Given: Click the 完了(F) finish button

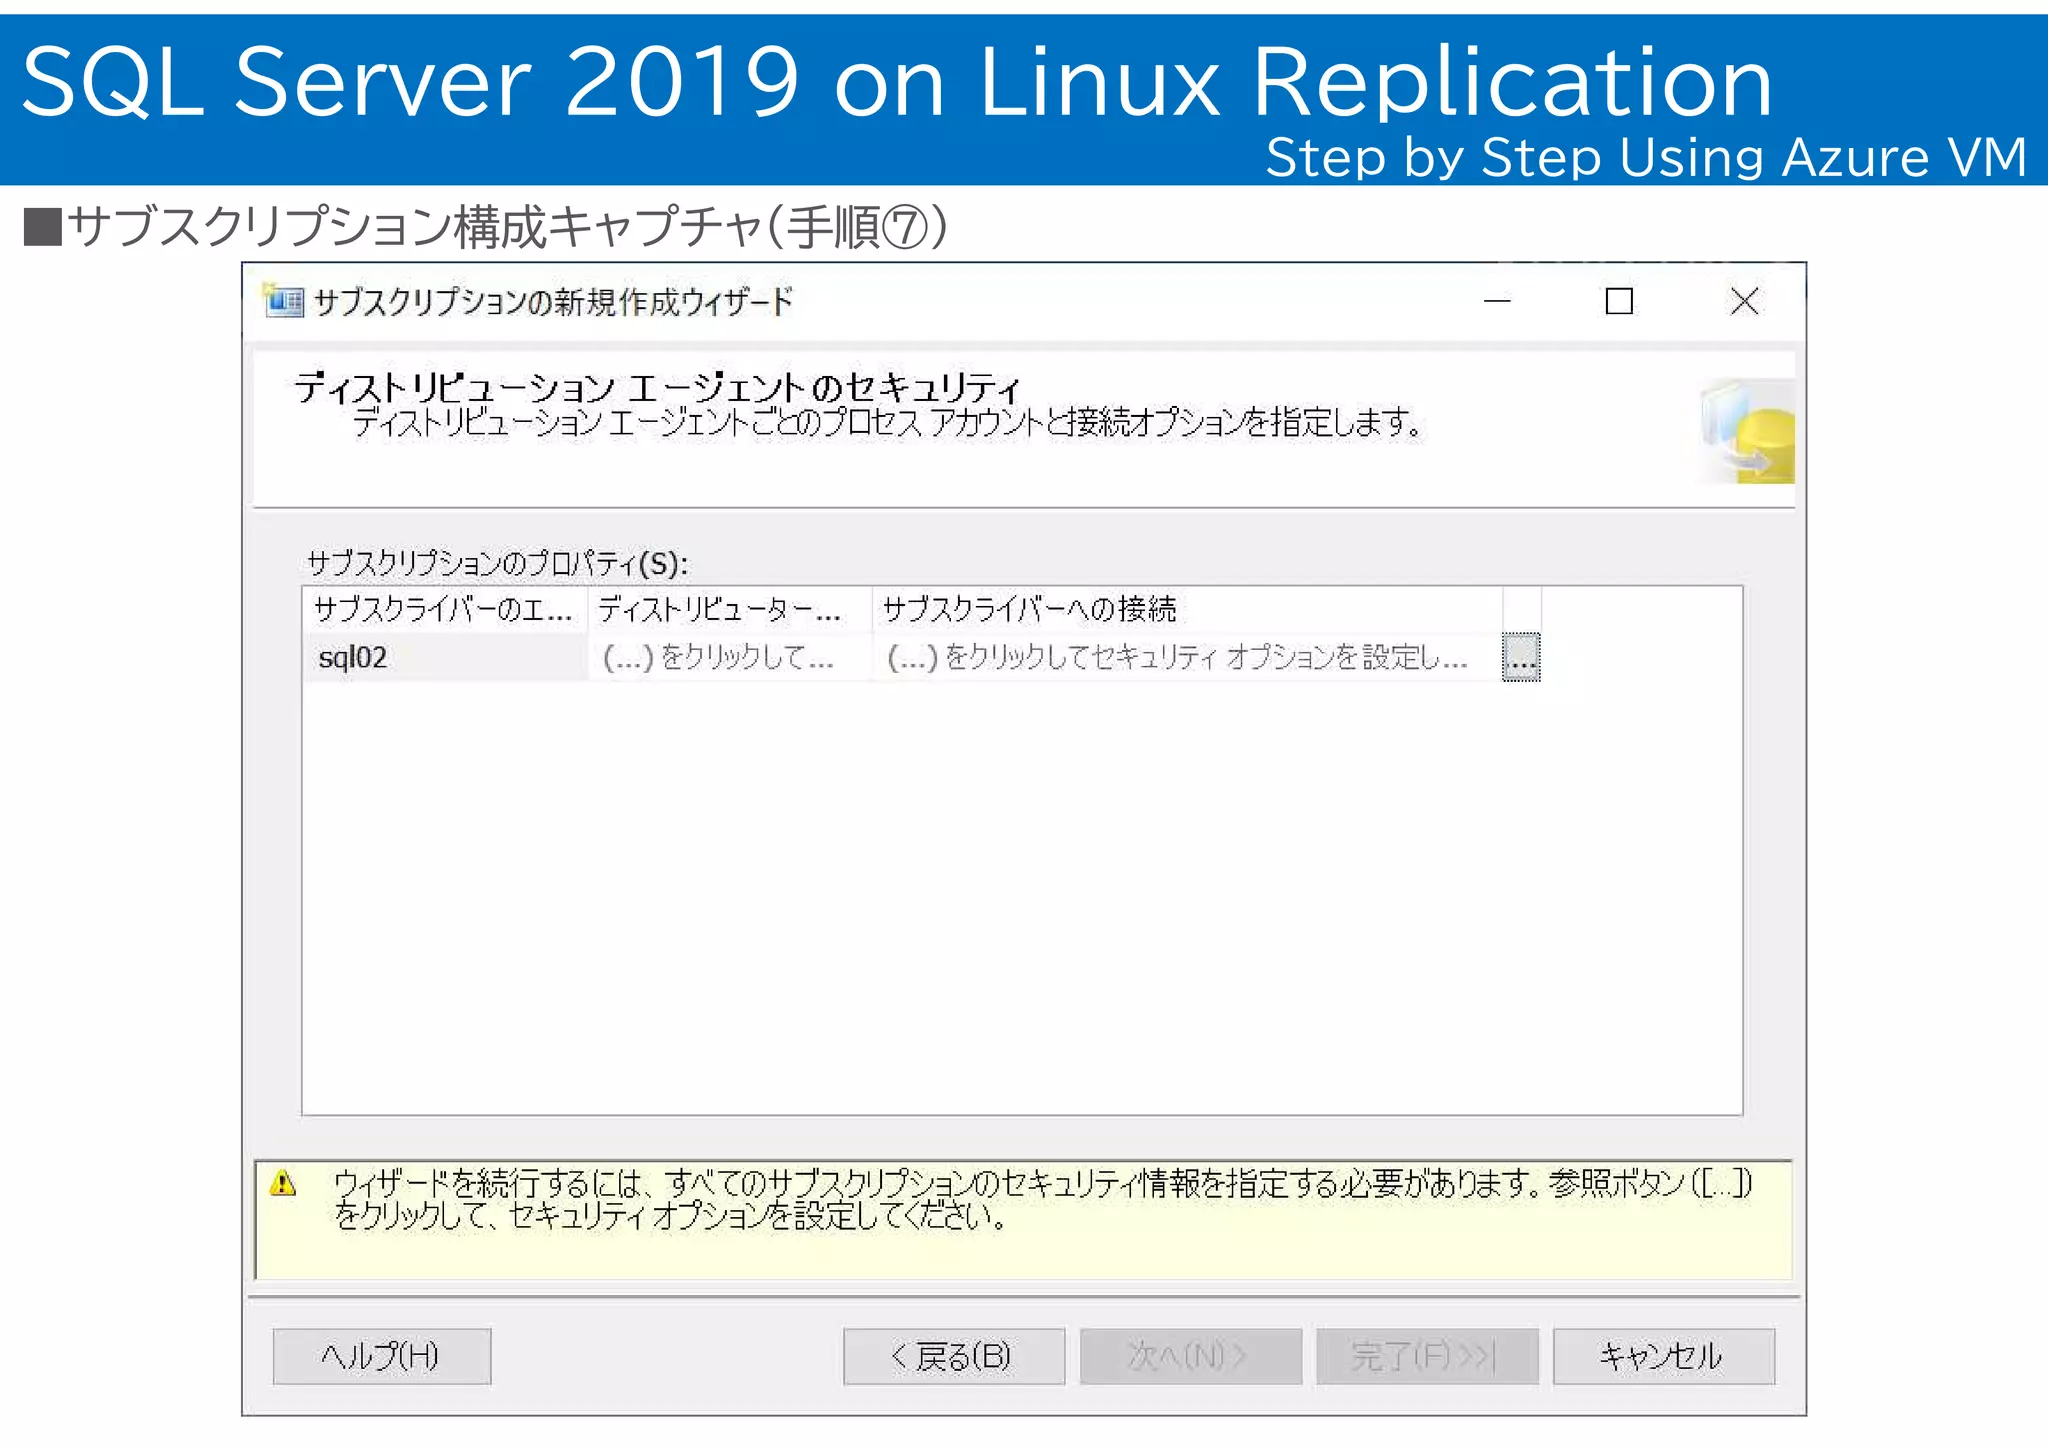Looking at the screenshot, I should tap(1427, 1356).
